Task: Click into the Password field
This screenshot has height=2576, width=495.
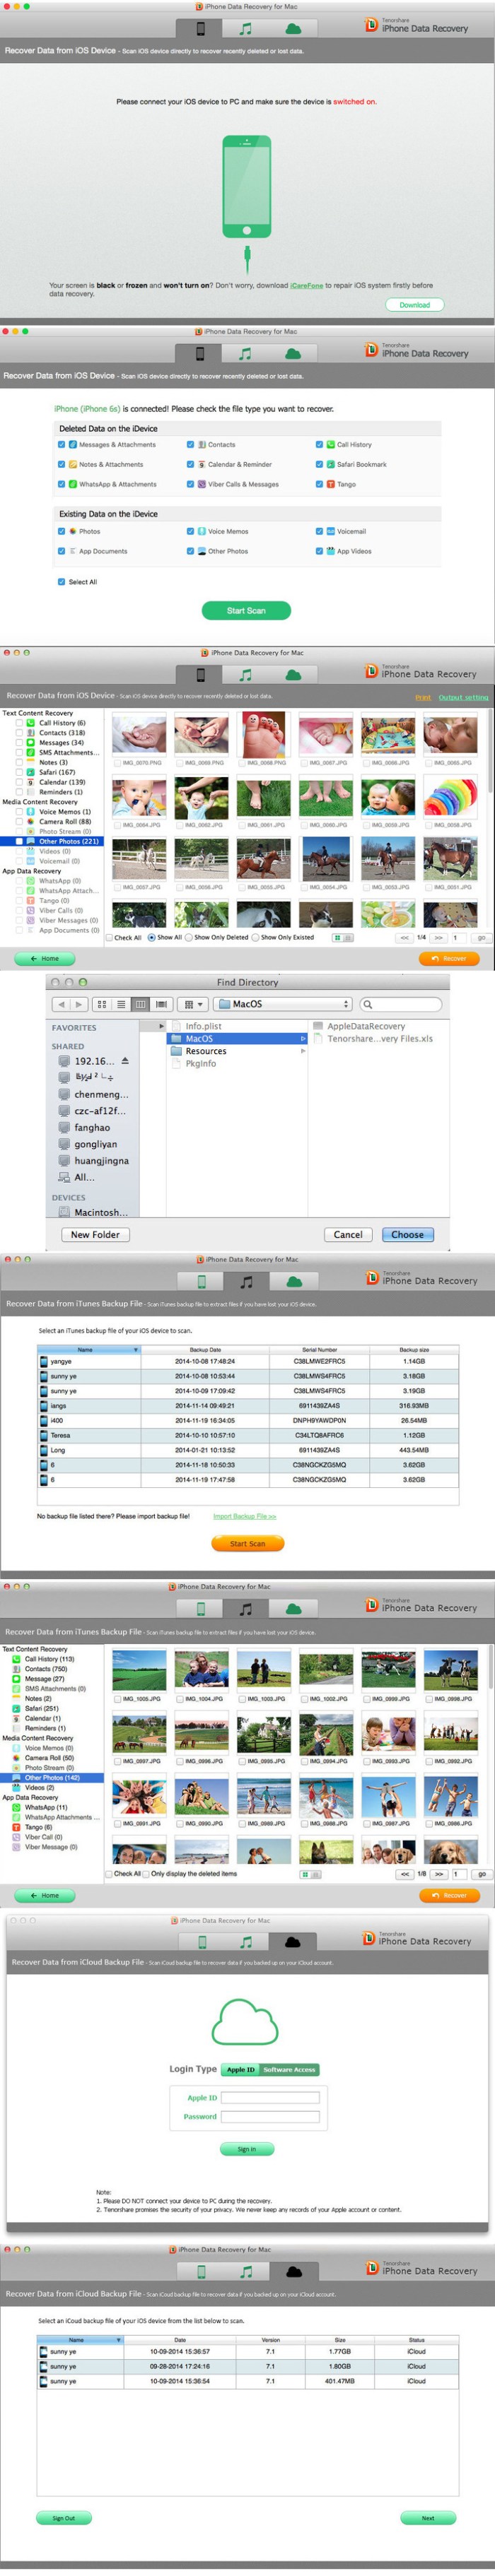Action: click(x=270, y=2117)
